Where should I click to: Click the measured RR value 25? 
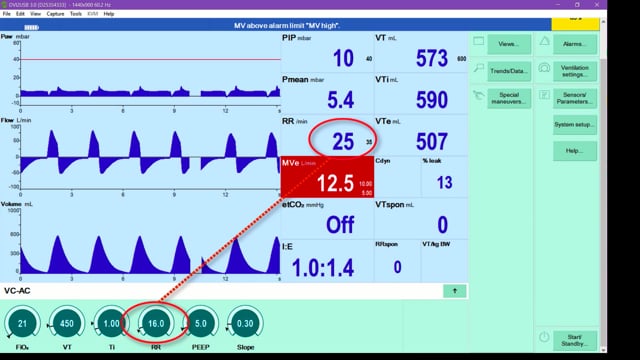pos(343,142)
